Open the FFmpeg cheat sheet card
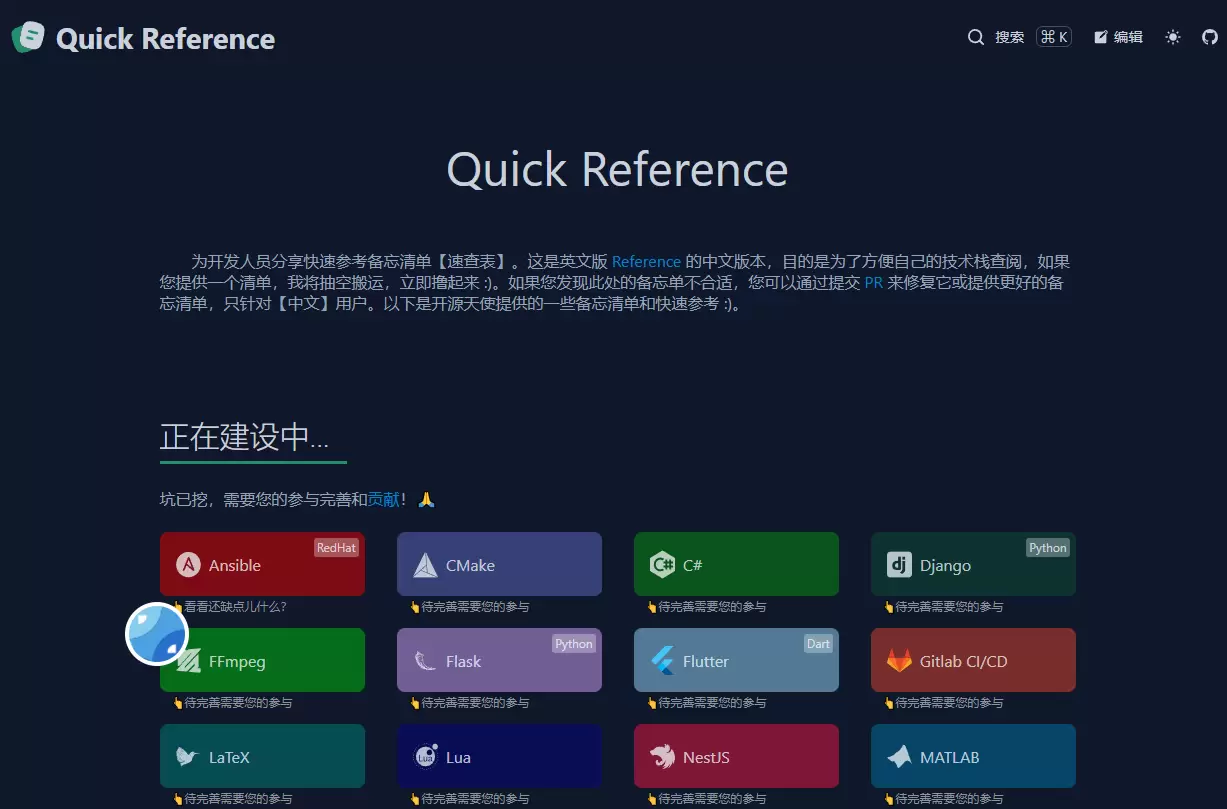Viewport: 1227px width, 809px height. (x=262, y=660)
